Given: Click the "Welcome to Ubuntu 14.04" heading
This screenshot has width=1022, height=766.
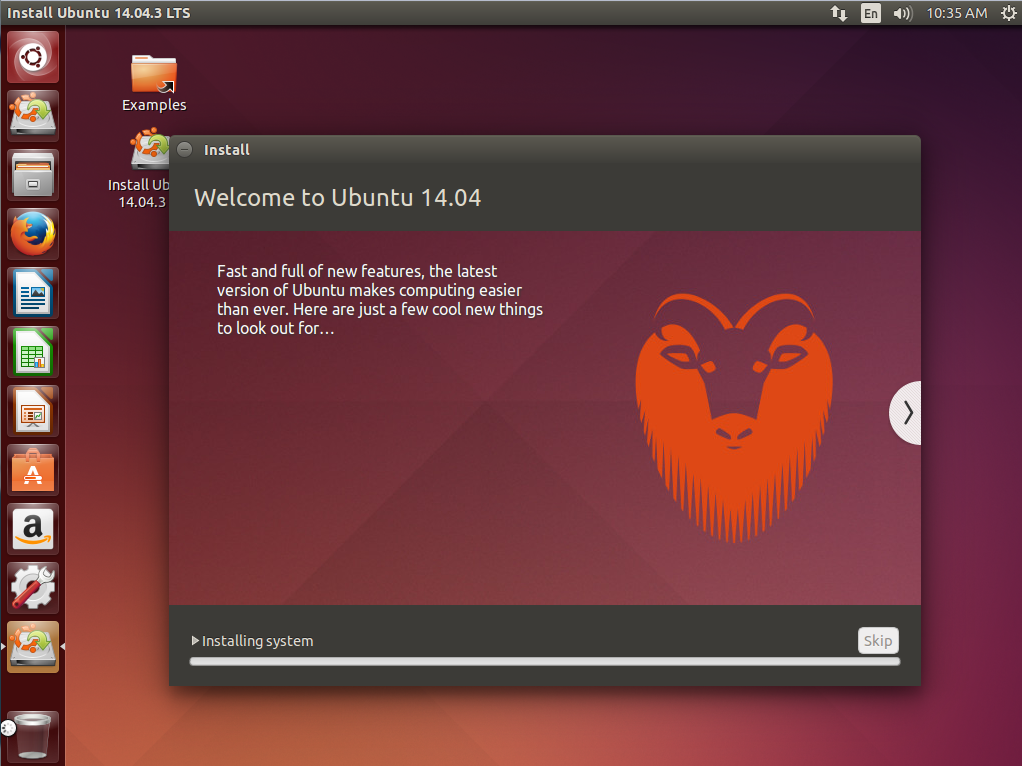Looking at the screenshot, I should (338, 198).
